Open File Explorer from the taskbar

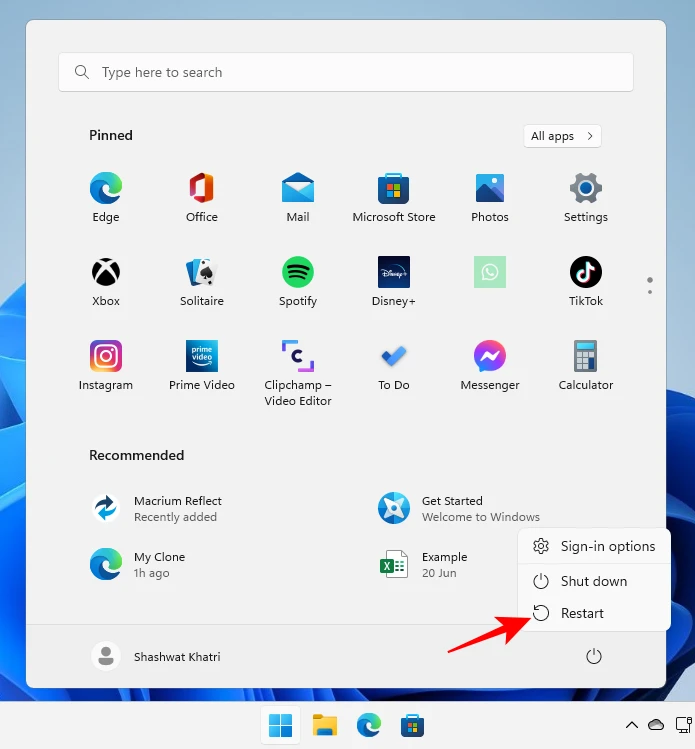pyautogui.click(x=325, y=725)
